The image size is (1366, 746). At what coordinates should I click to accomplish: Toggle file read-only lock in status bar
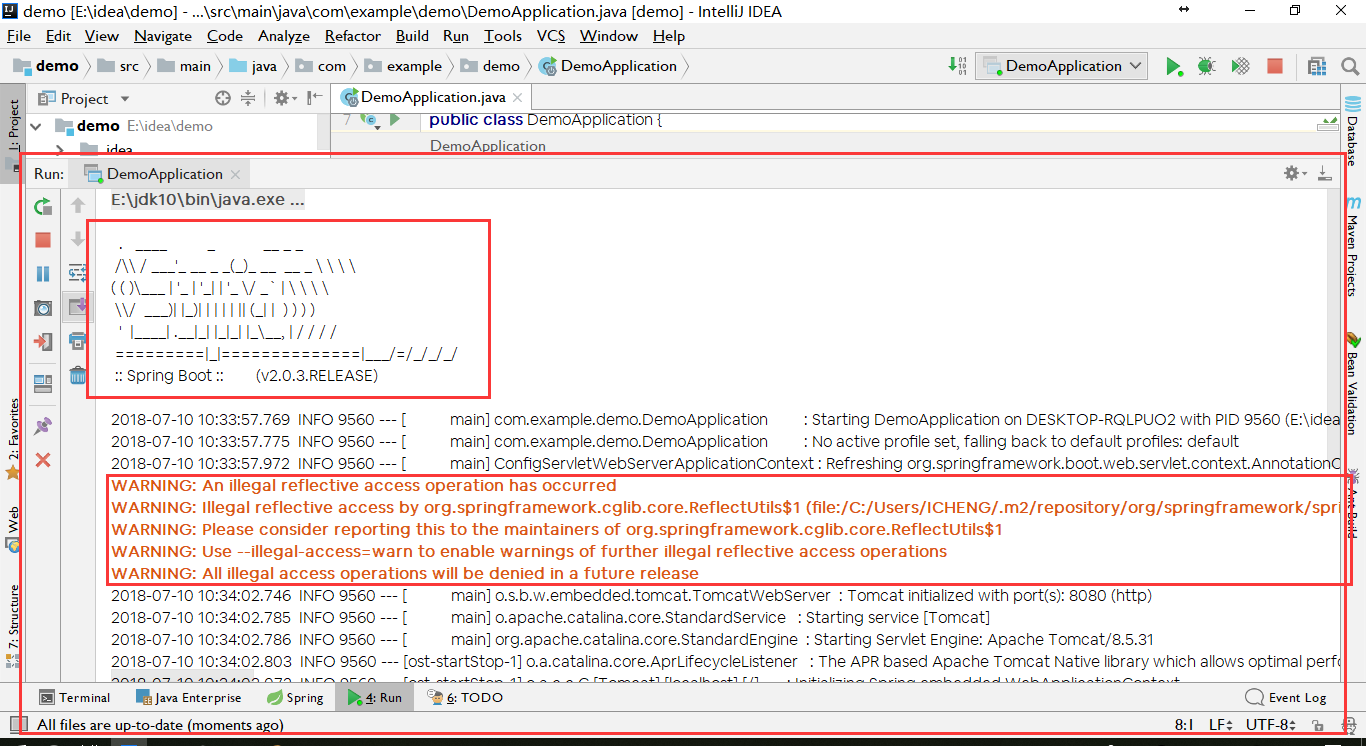pos(1319,725)
